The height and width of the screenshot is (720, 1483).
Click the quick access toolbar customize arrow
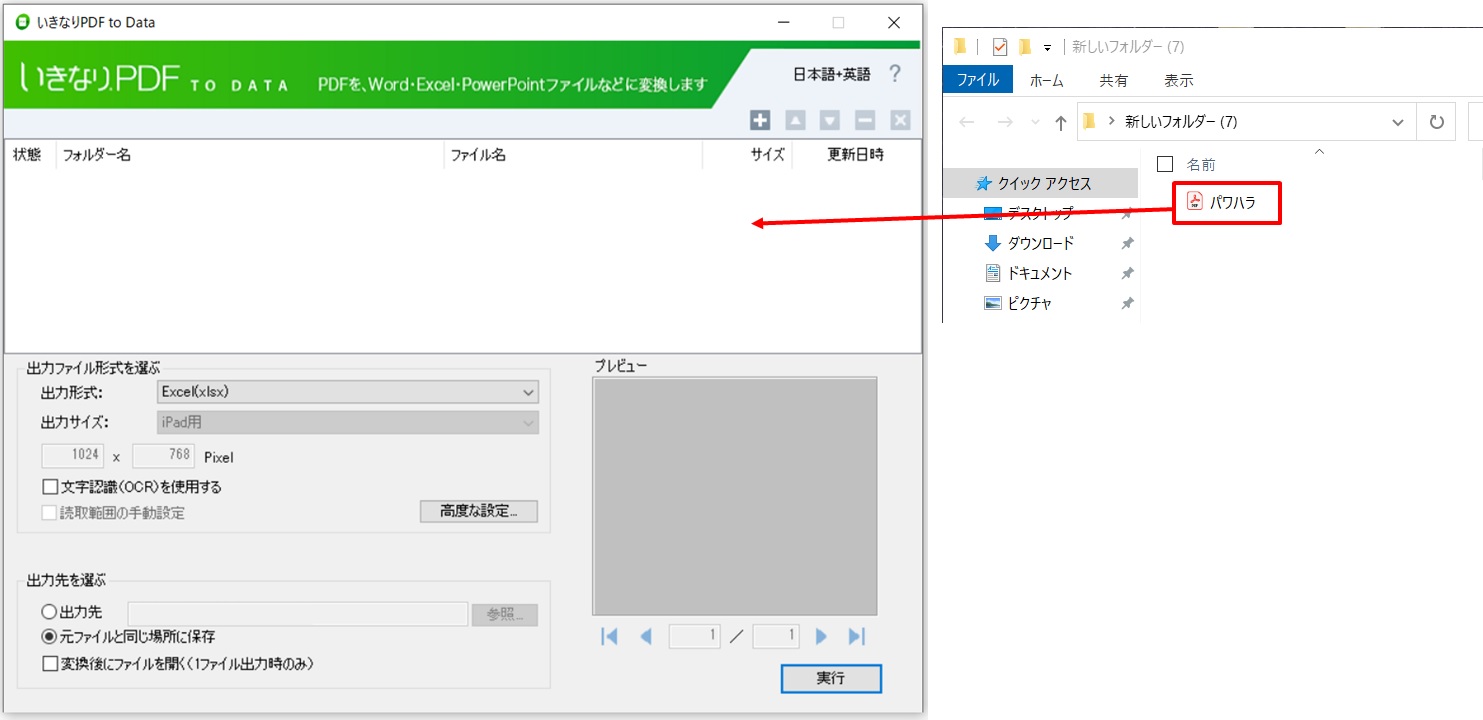[x=1047, y=47]
